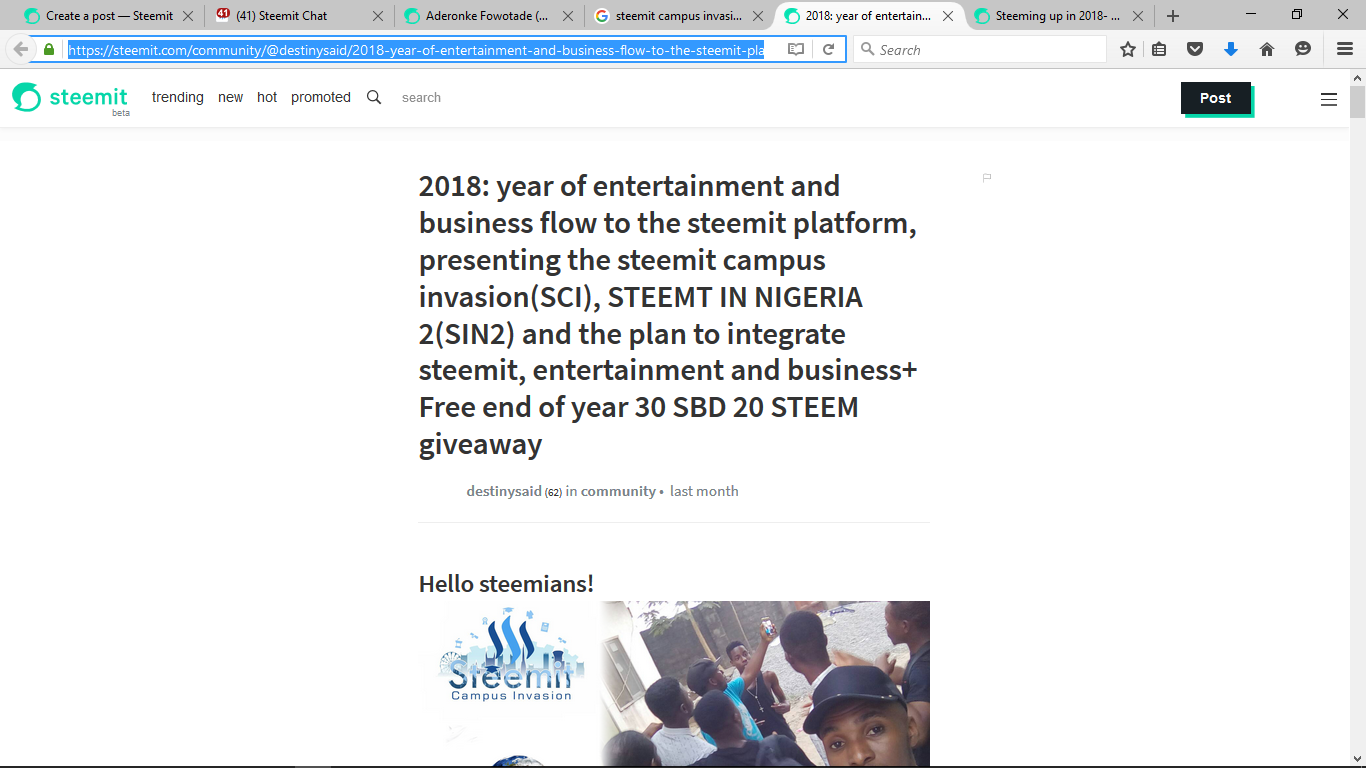Open the new posts link
The width and height of the screenshot is (1366, 768).
click(x=231, y=97)
